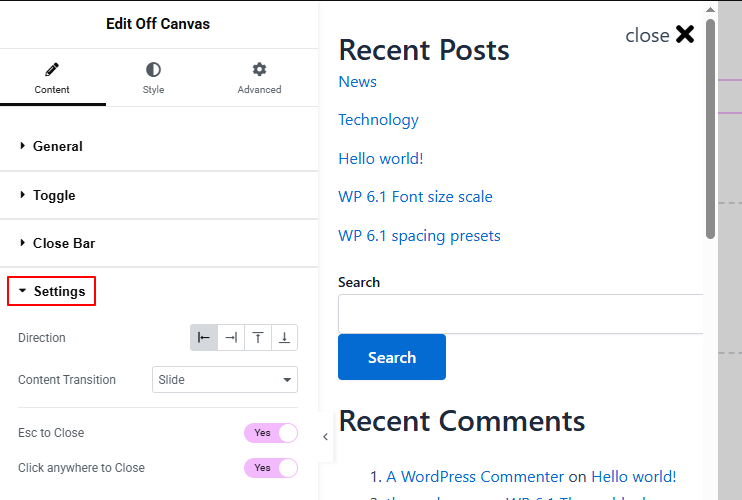The width and height of the screenshot is (742, 500).
Task: Click the gear icon for Advanced
Action: point(259,70)
